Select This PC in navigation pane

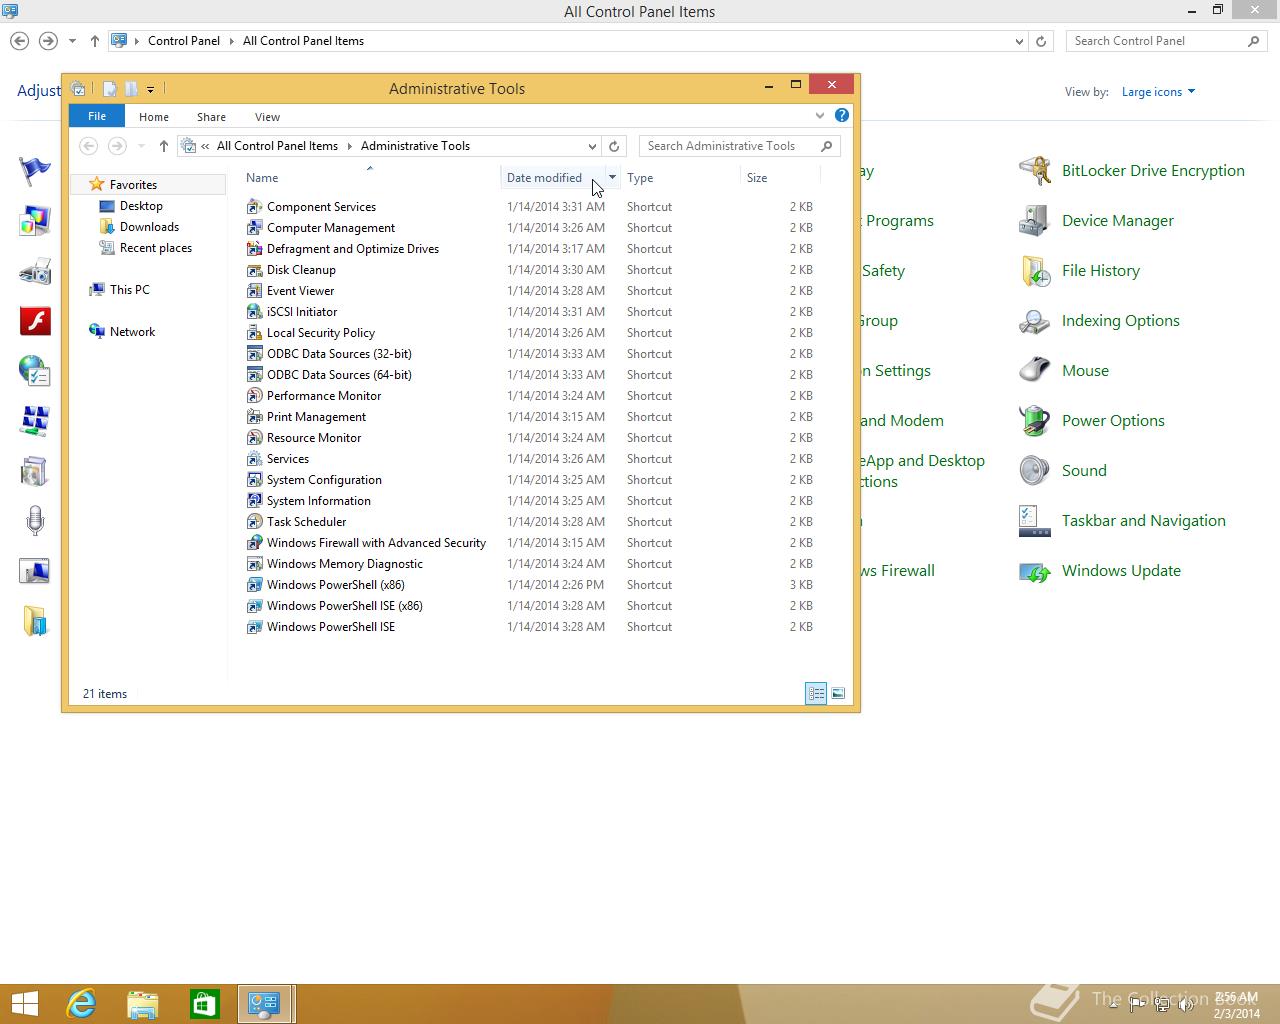pos(129,290)
